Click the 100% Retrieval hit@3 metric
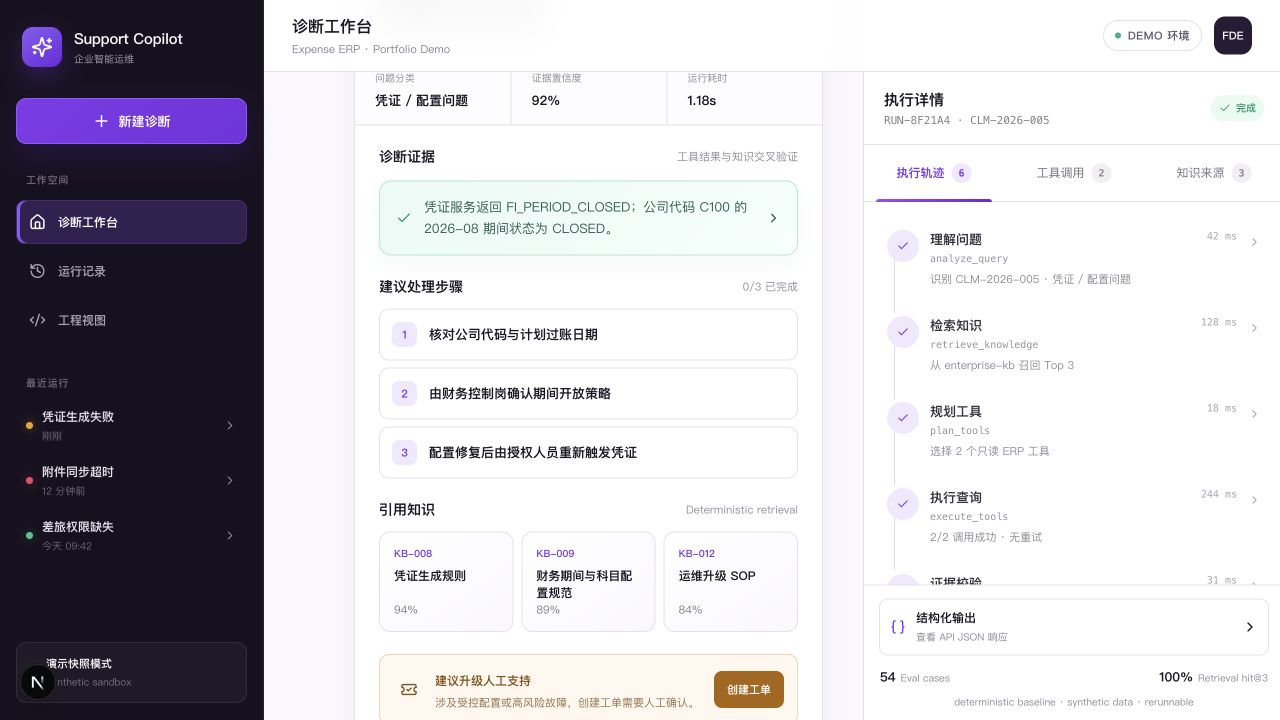Viewport: 1280px width, 720px height. coord(1213,677)
